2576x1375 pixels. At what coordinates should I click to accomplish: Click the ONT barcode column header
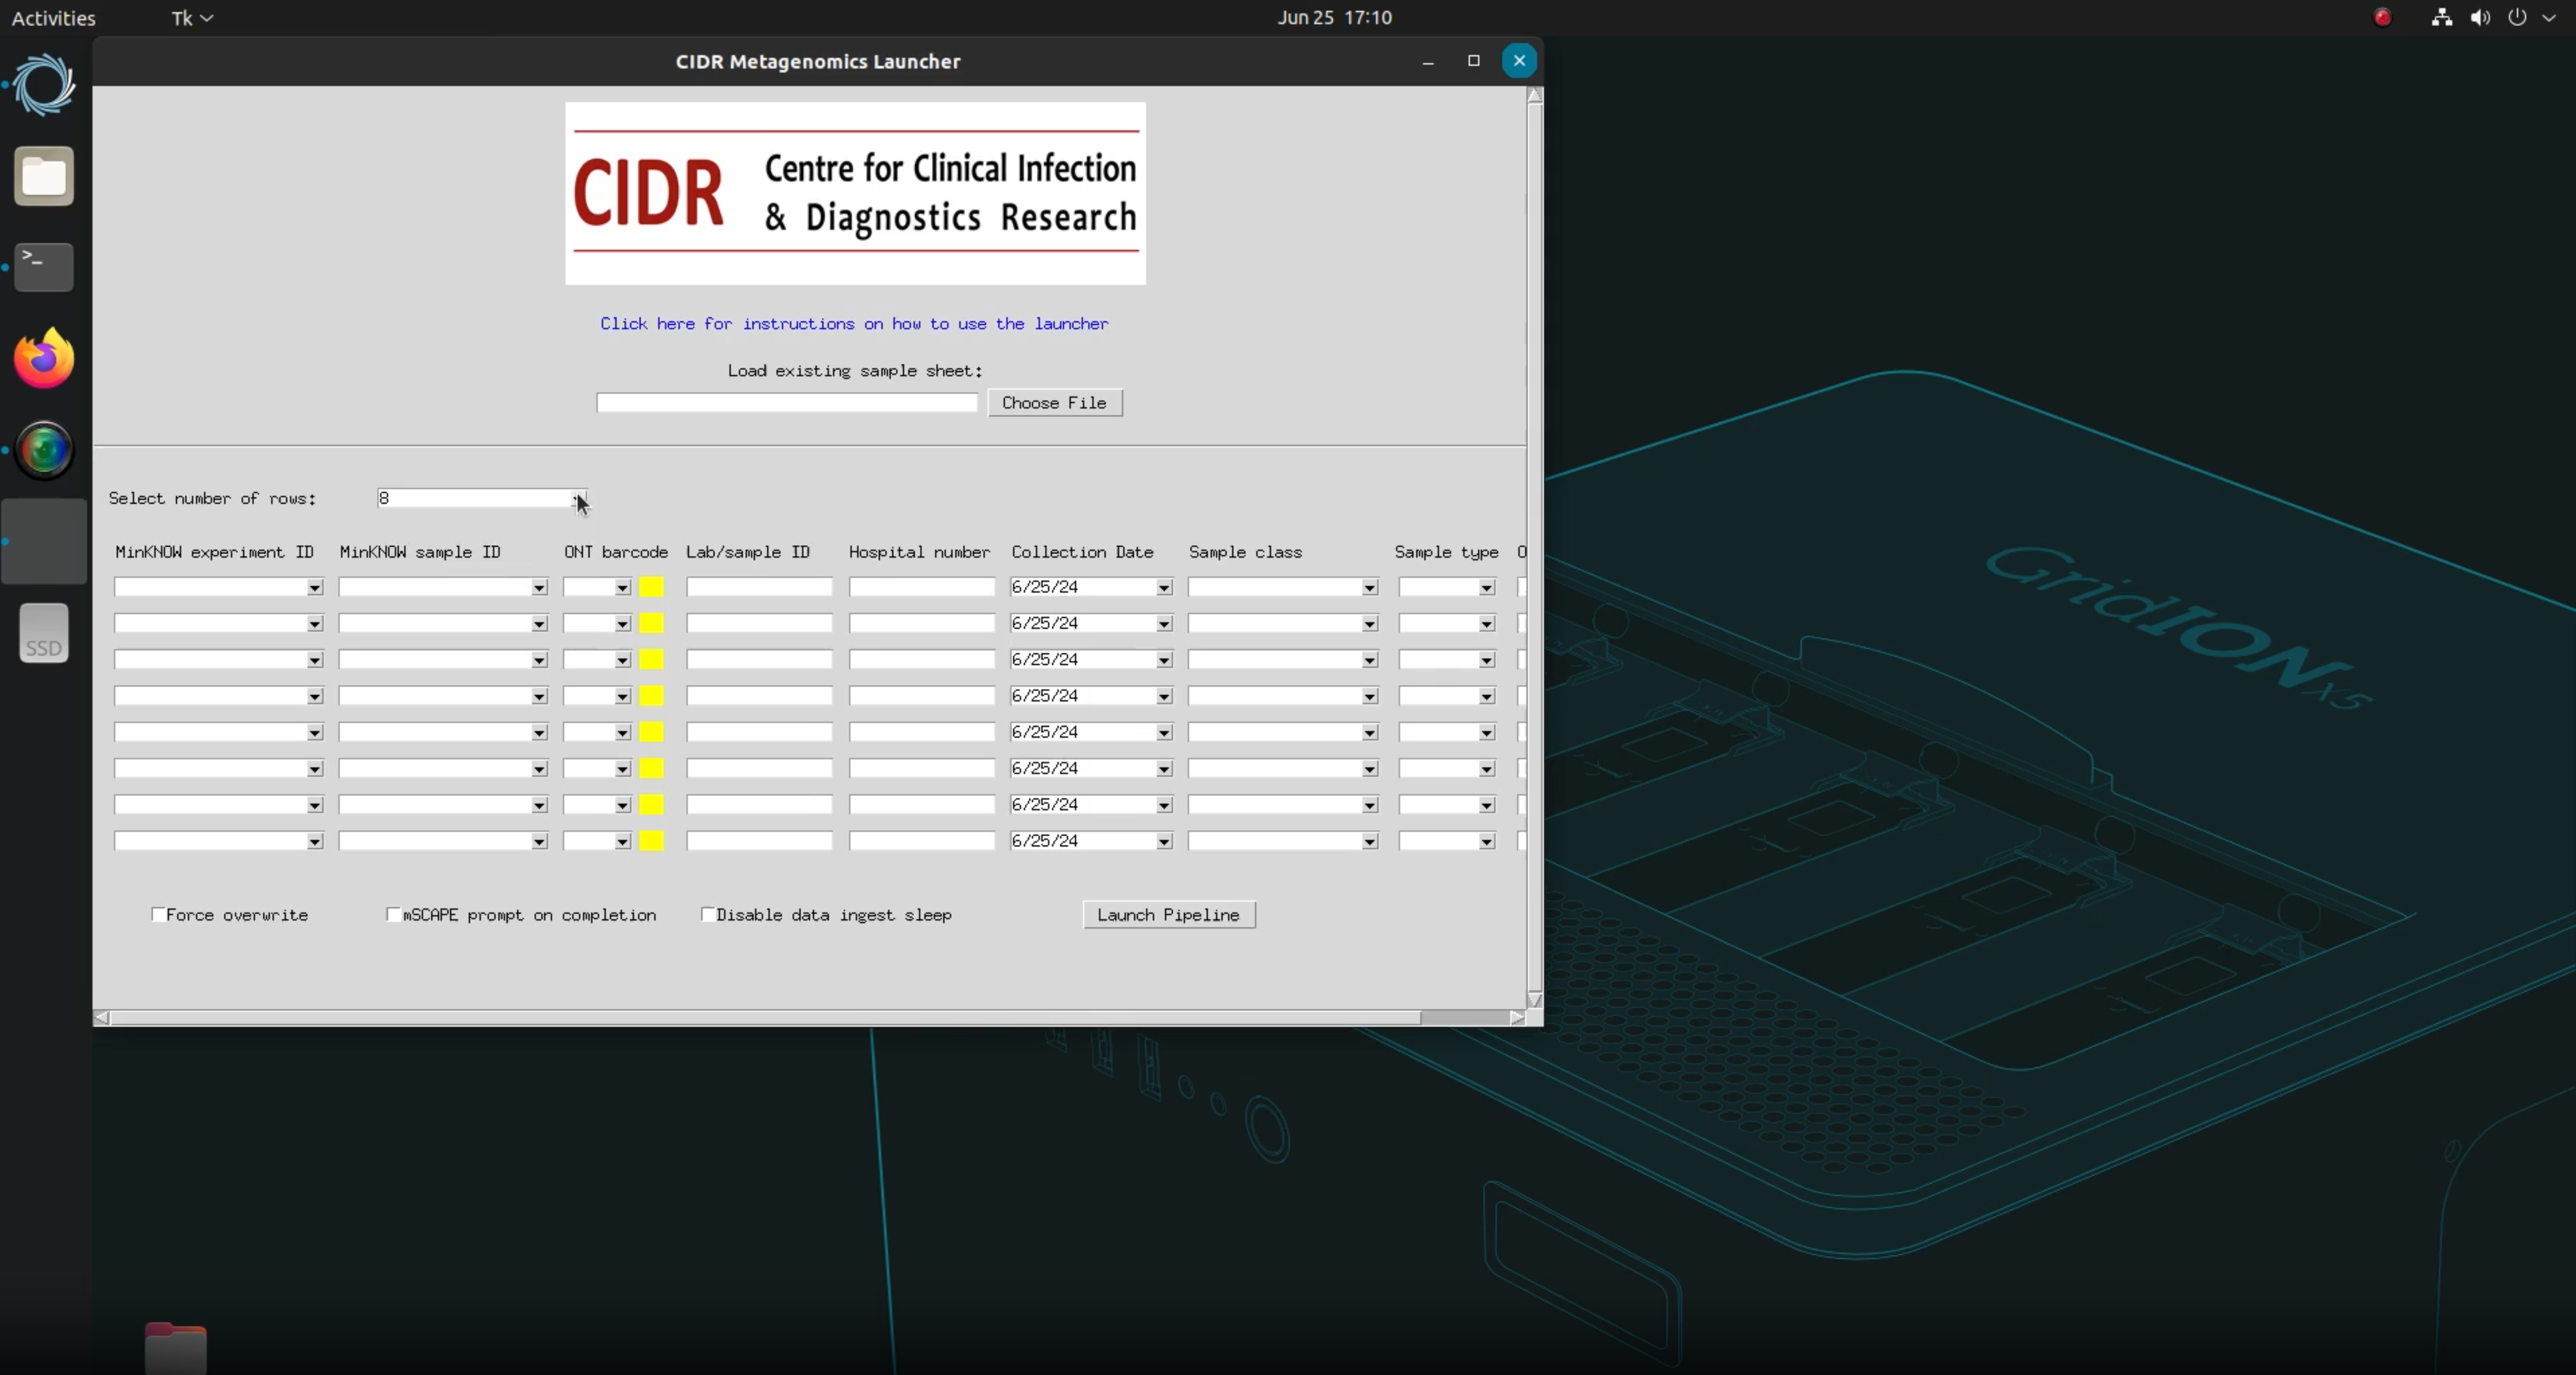pyautogui.click(x=616, y=552)
